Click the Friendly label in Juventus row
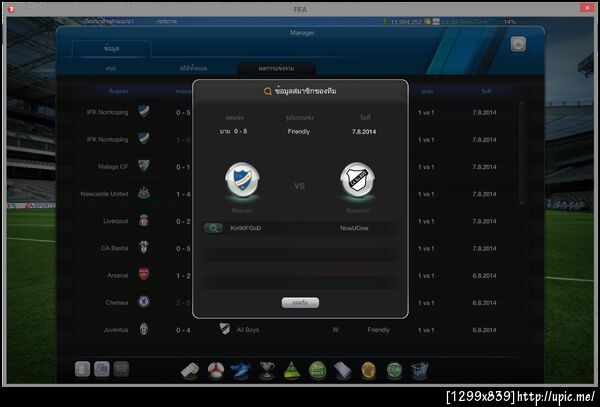This screenshot has width=600, height=407. 378,330
